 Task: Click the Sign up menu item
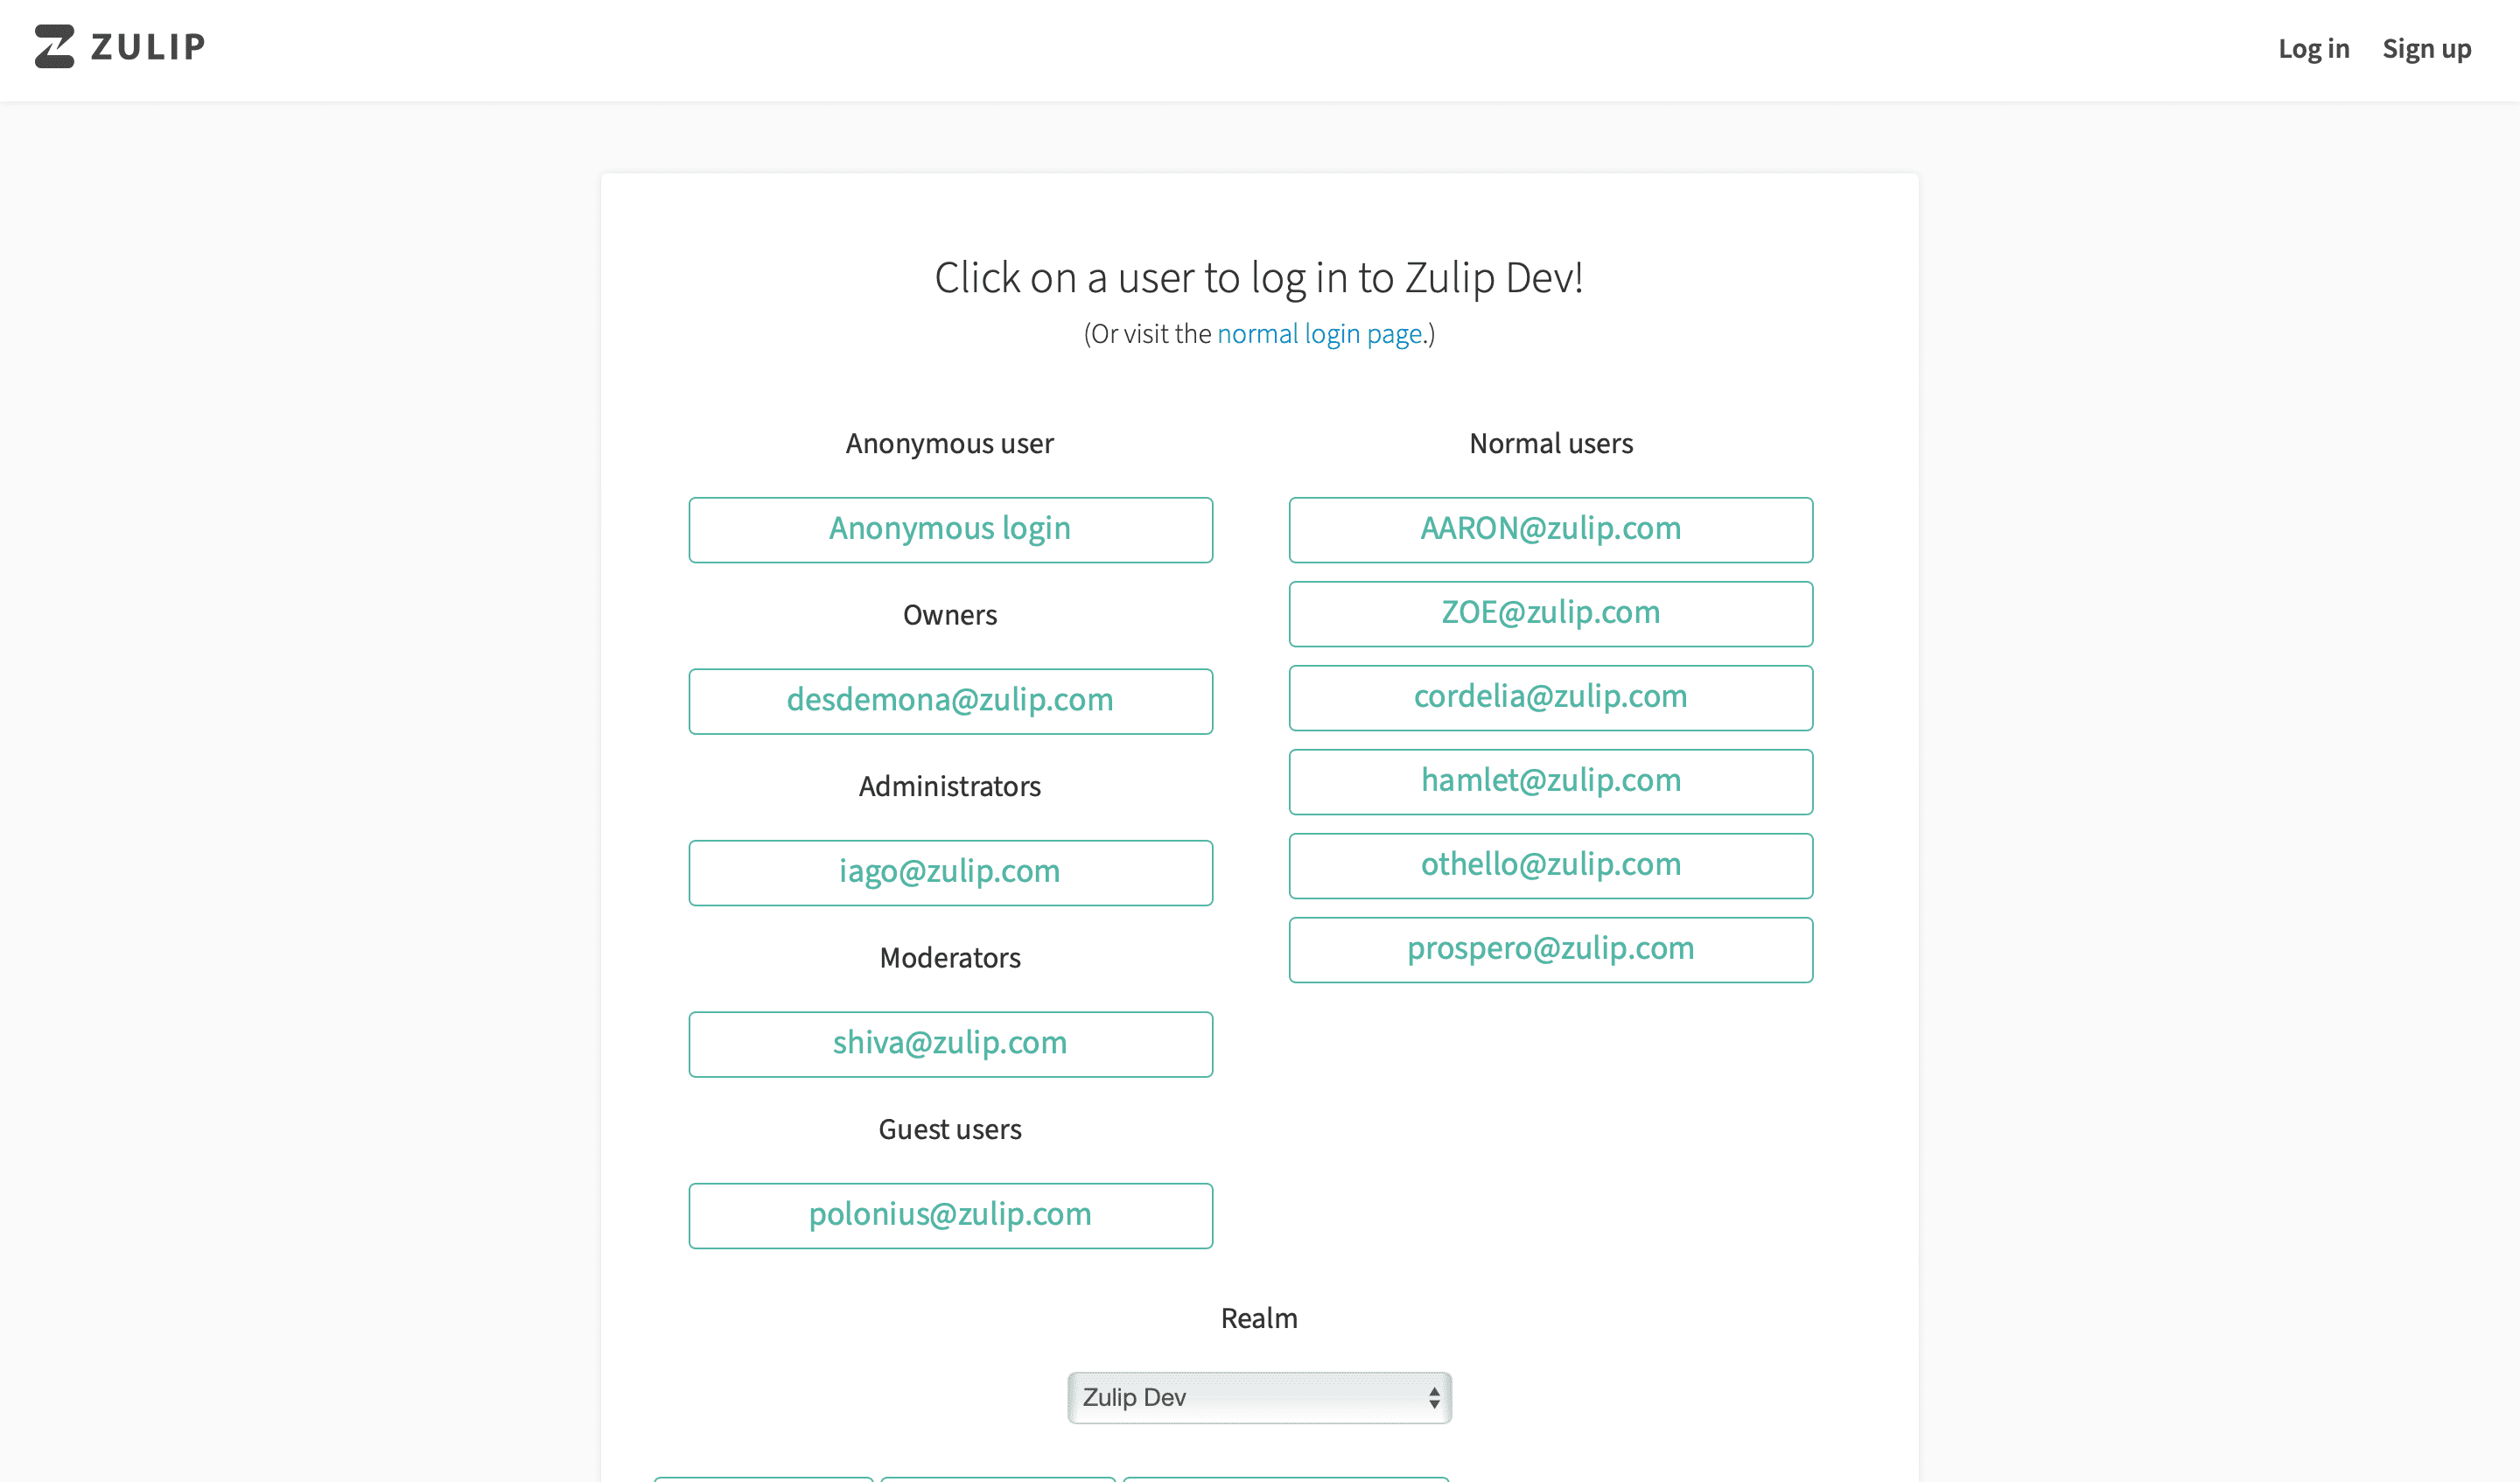[x=2425, y=47]
